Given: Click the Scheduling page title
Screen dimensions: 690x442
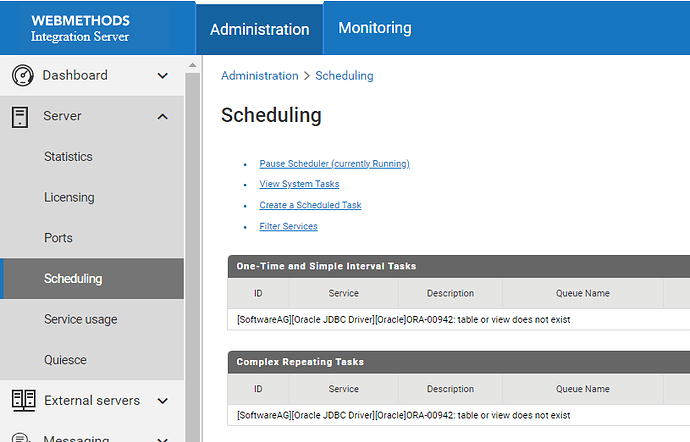Looking at the screenshot, I should [271, 116].
